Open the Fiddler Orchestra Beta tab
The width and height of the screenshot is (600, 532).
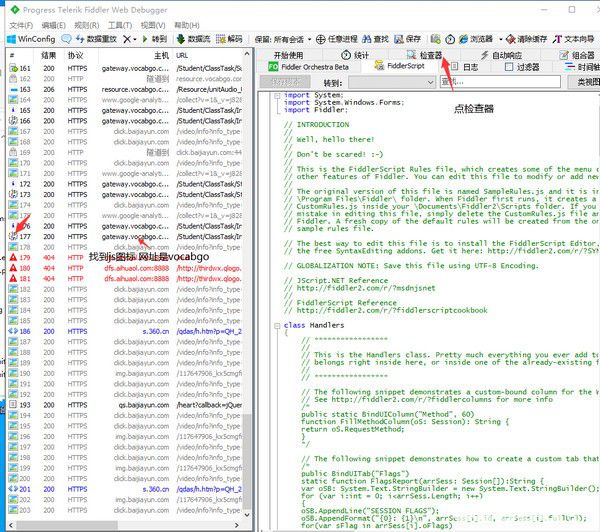(x=308, y=67)
